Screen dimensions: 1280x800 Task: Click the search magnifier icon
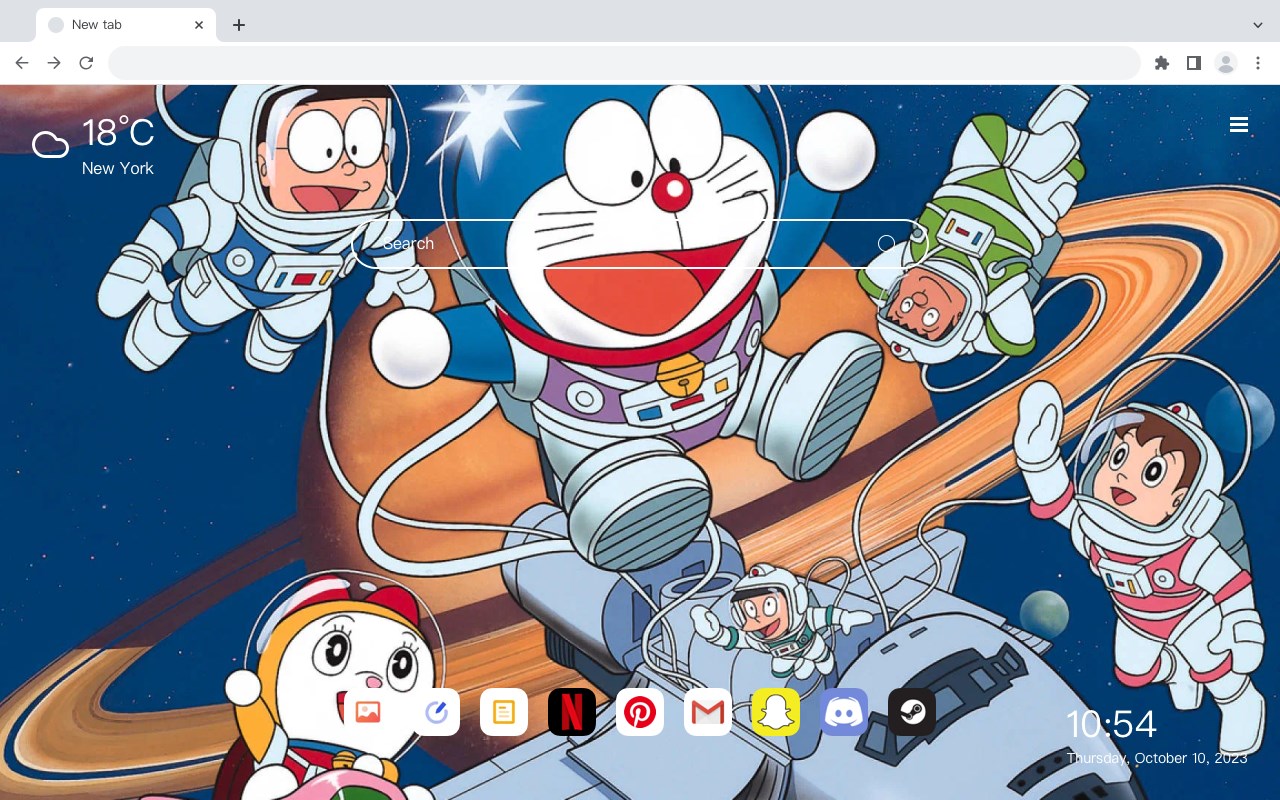pyautogui.click(x=886, y=243)
